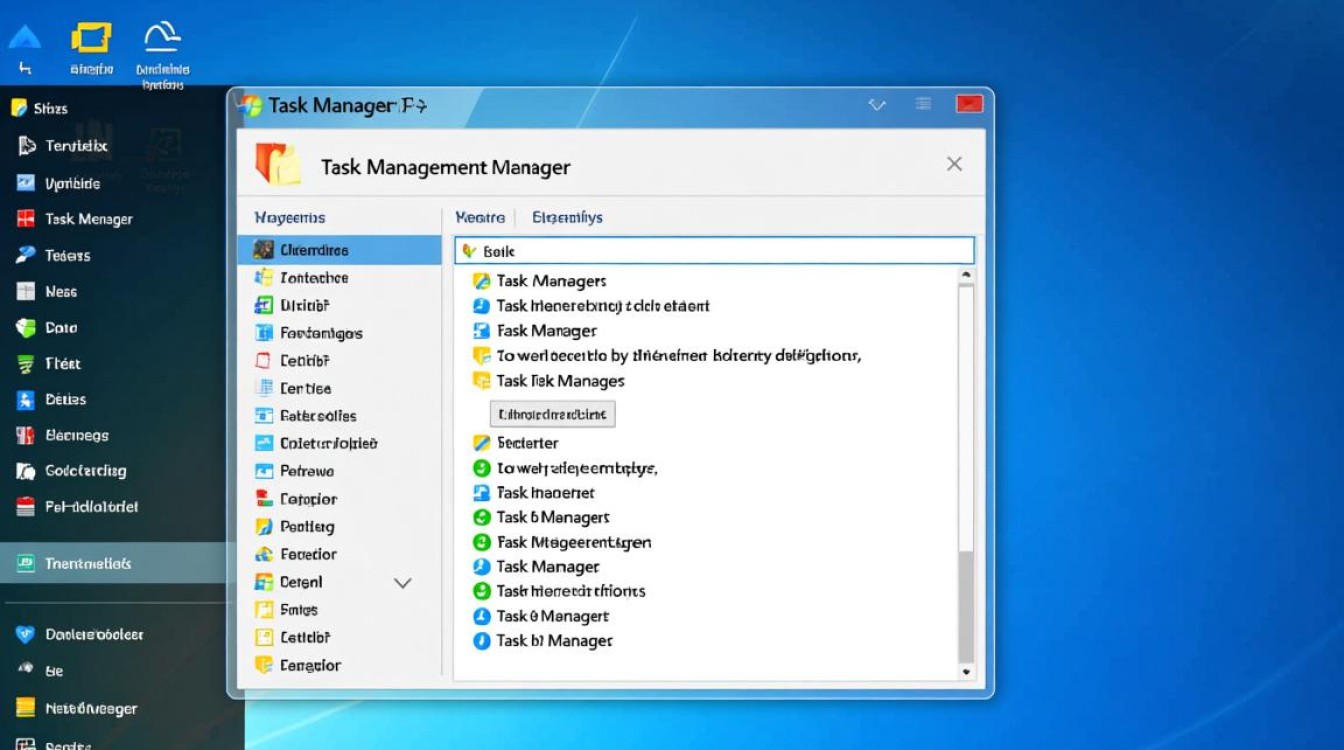Expand the chevron next to Detenl item
Screen dimensions: 1344x750
[x=403, y=583]
